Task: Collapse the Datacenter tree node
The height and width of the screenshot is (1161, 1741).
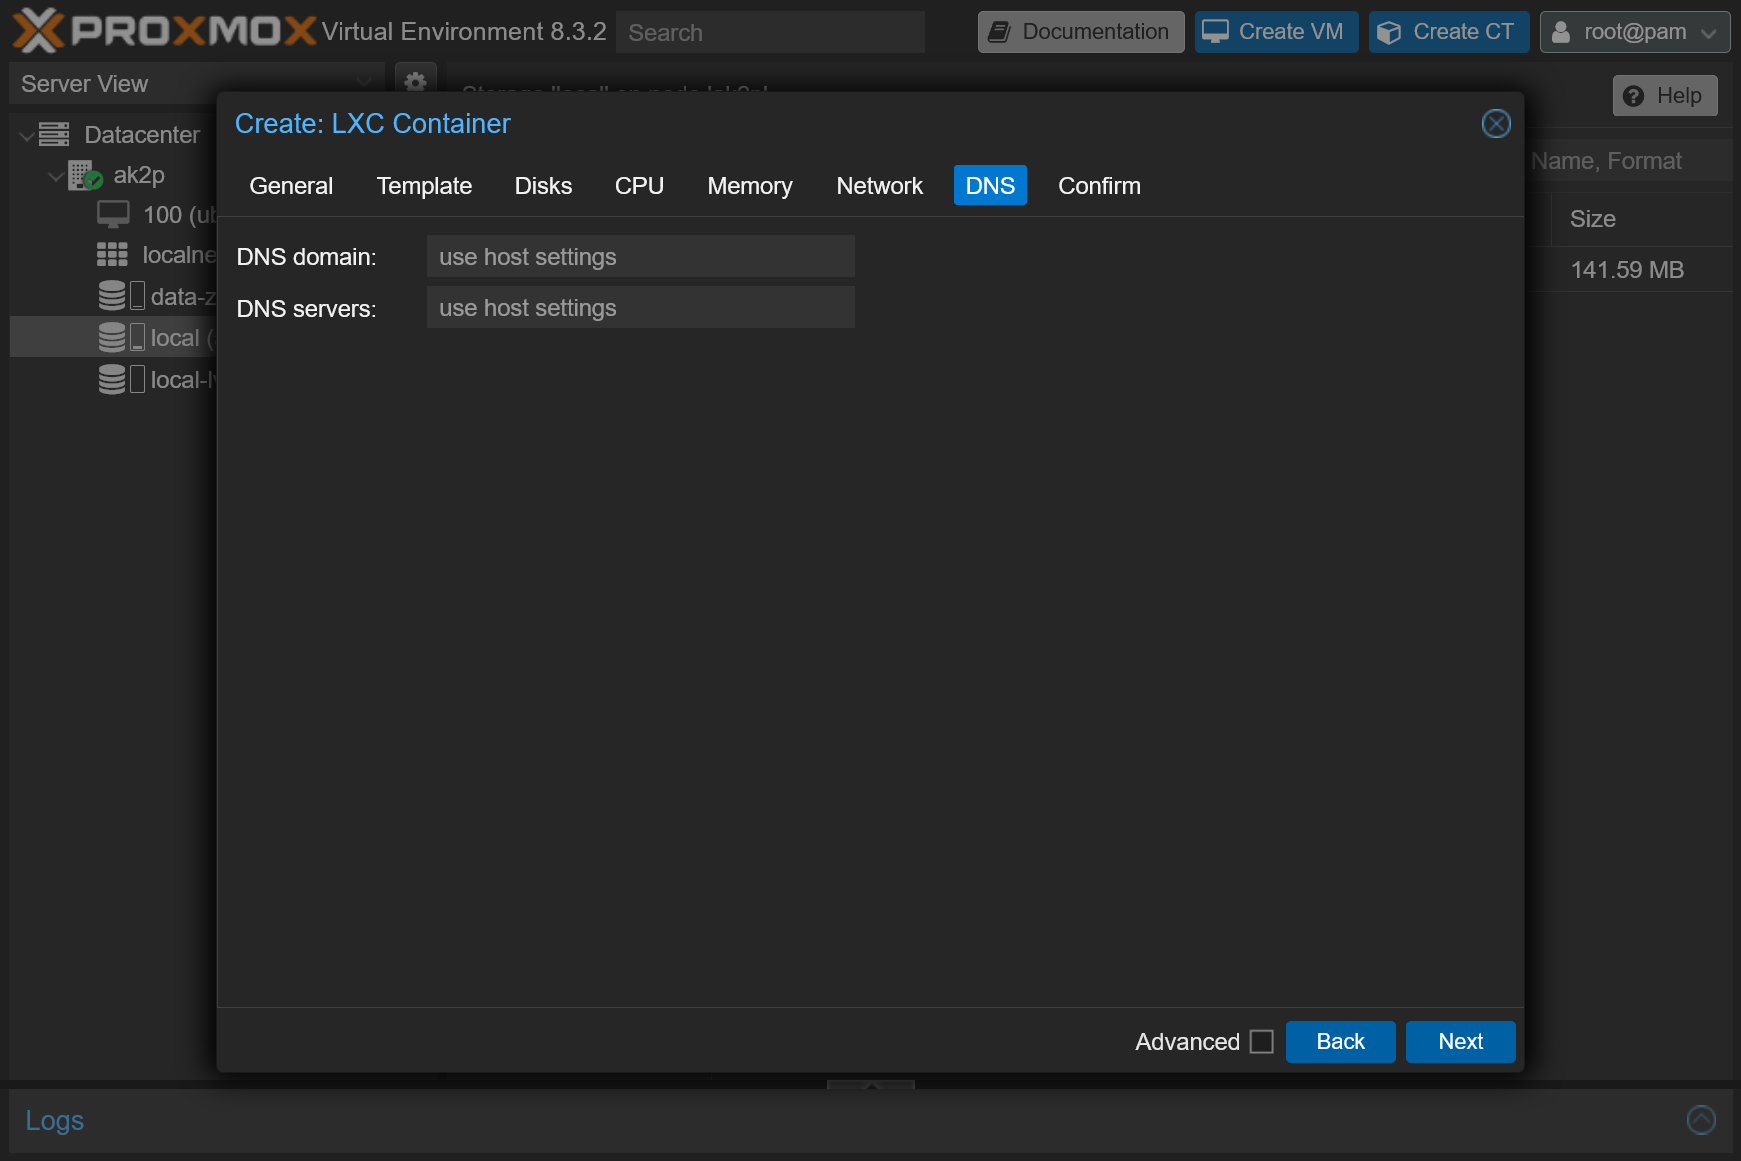Action: pos(27,135)
